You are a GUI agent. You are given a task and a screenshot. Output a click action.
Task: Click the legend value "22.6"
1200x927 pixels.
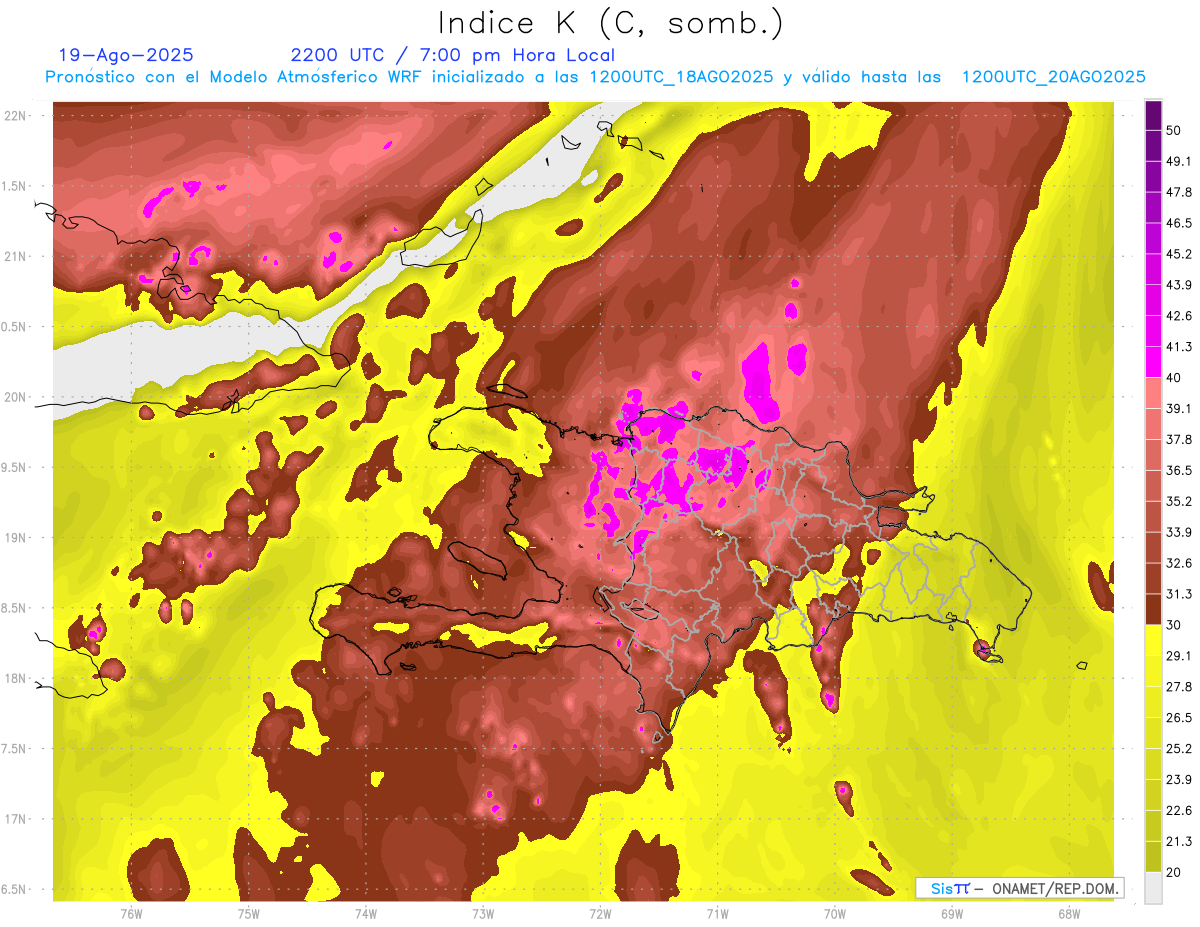click(x=1180, y=811)
